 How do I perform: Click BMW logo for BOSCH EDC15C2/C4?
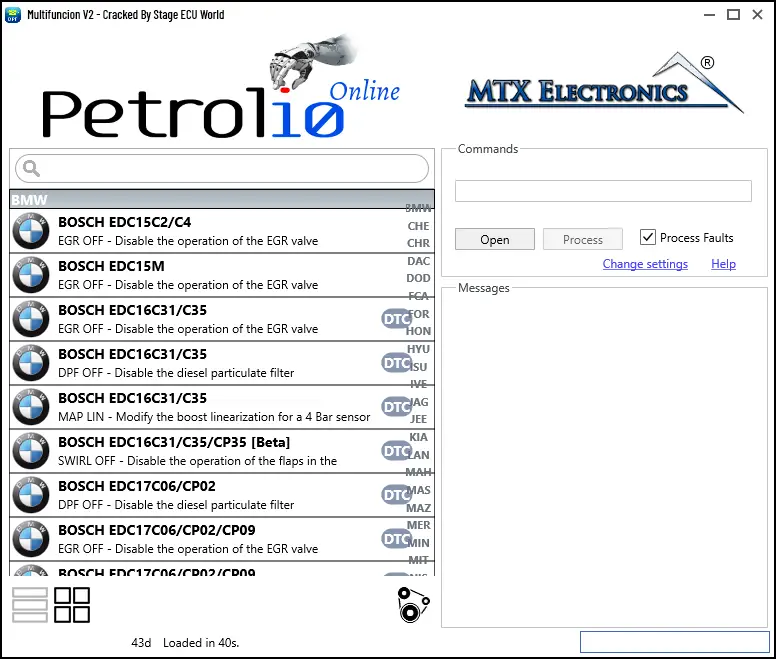31,231
